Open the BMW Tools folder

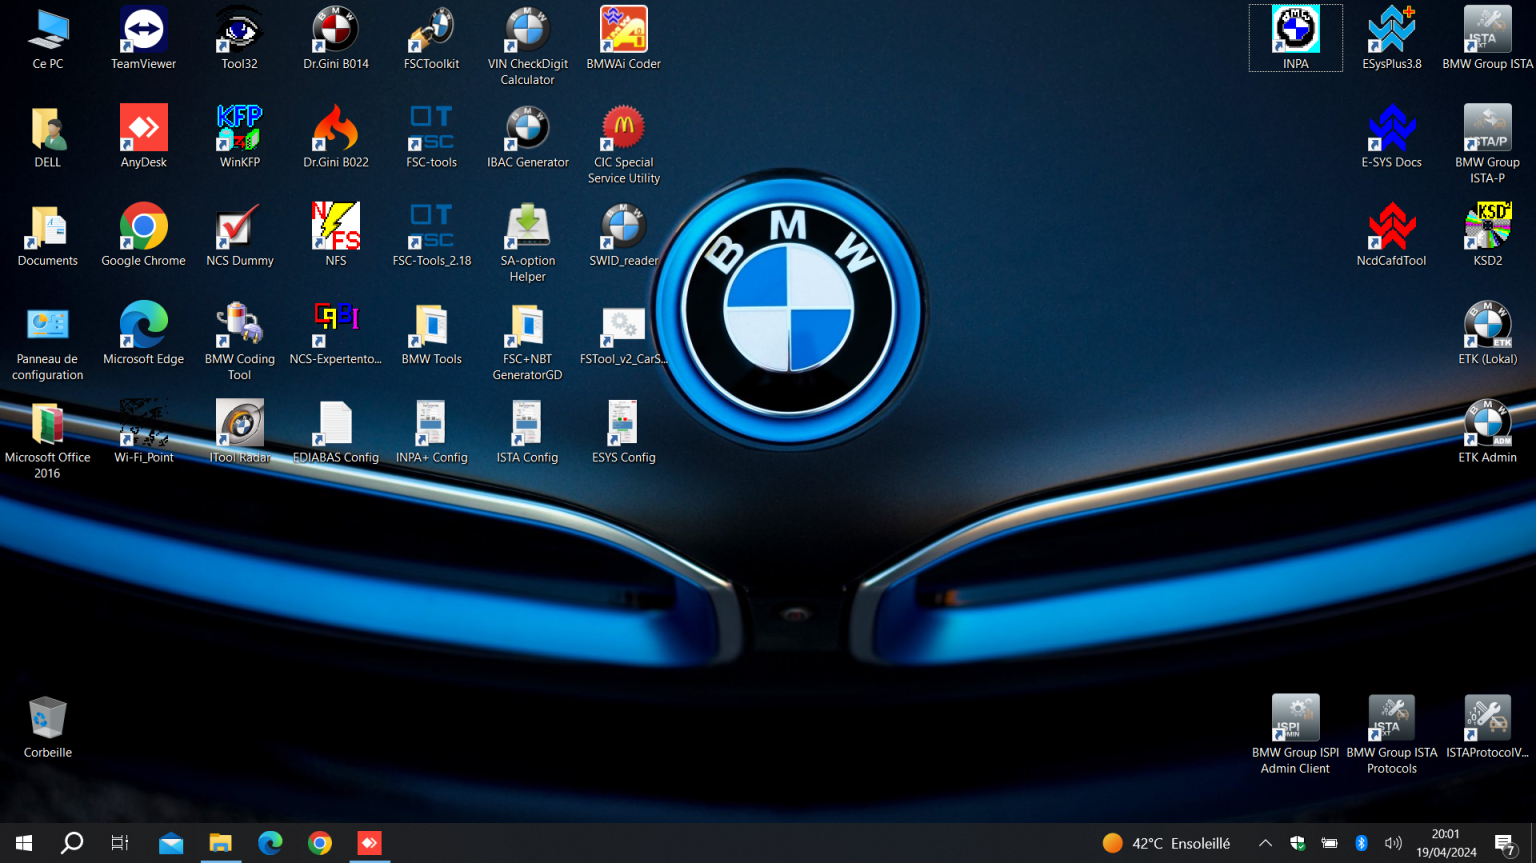pyautogui.click(x=431, y=333)
